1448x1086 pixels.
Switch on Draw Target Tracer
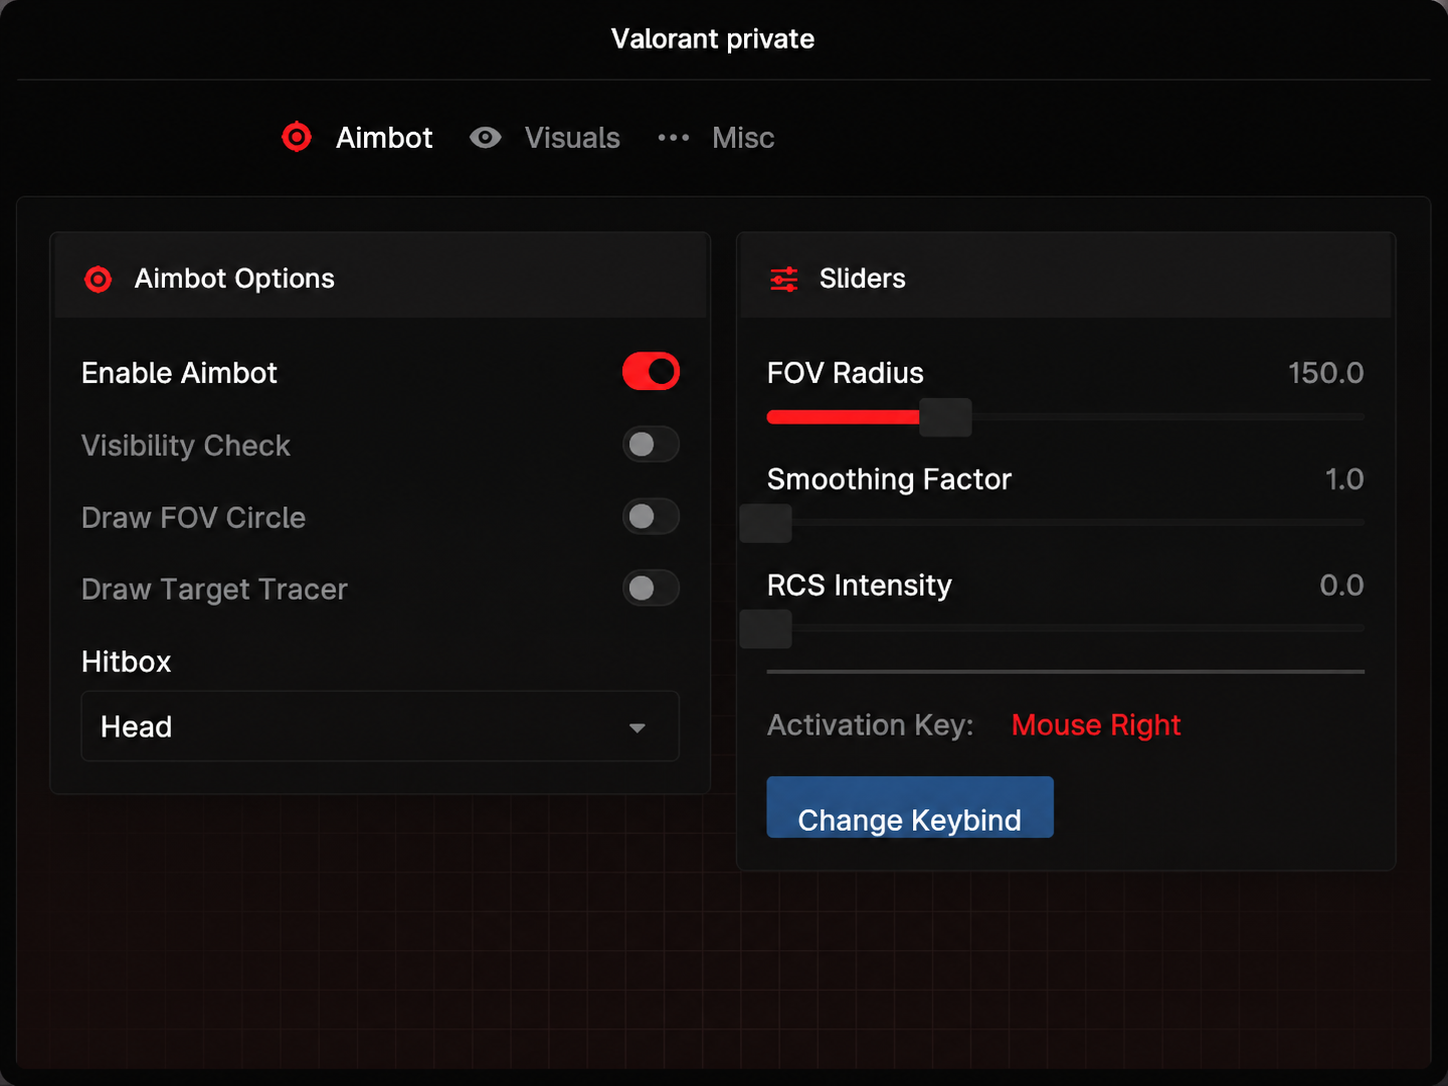point(651,588)
